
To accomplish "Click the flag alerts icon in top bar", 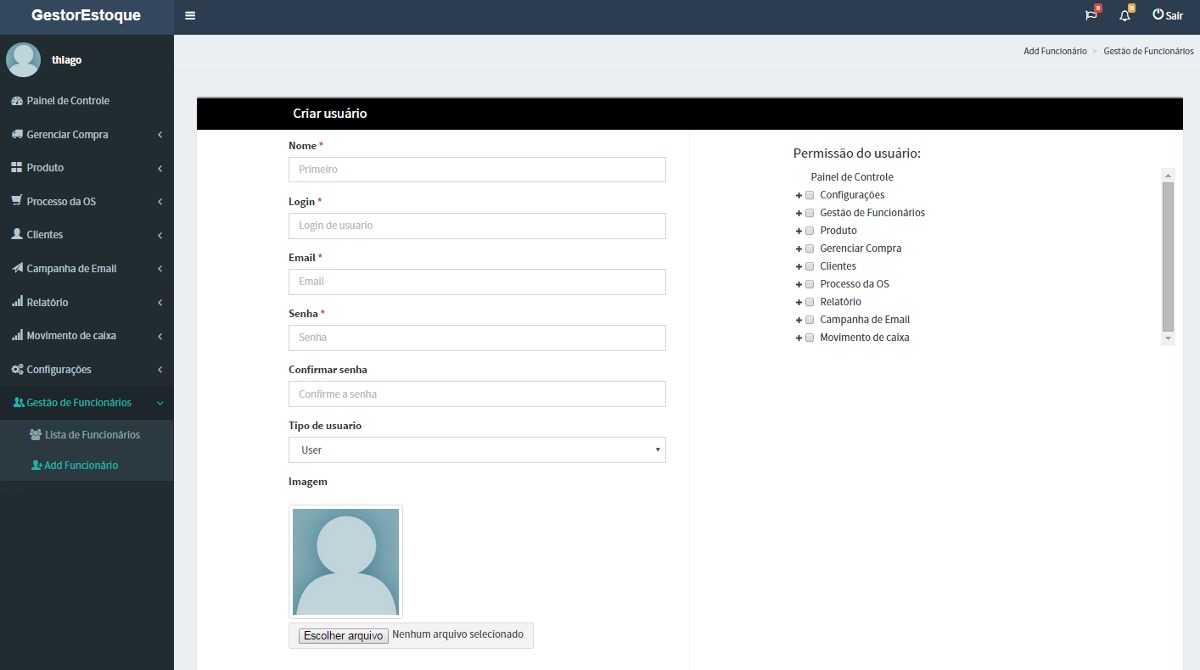I will point(1091,16).
